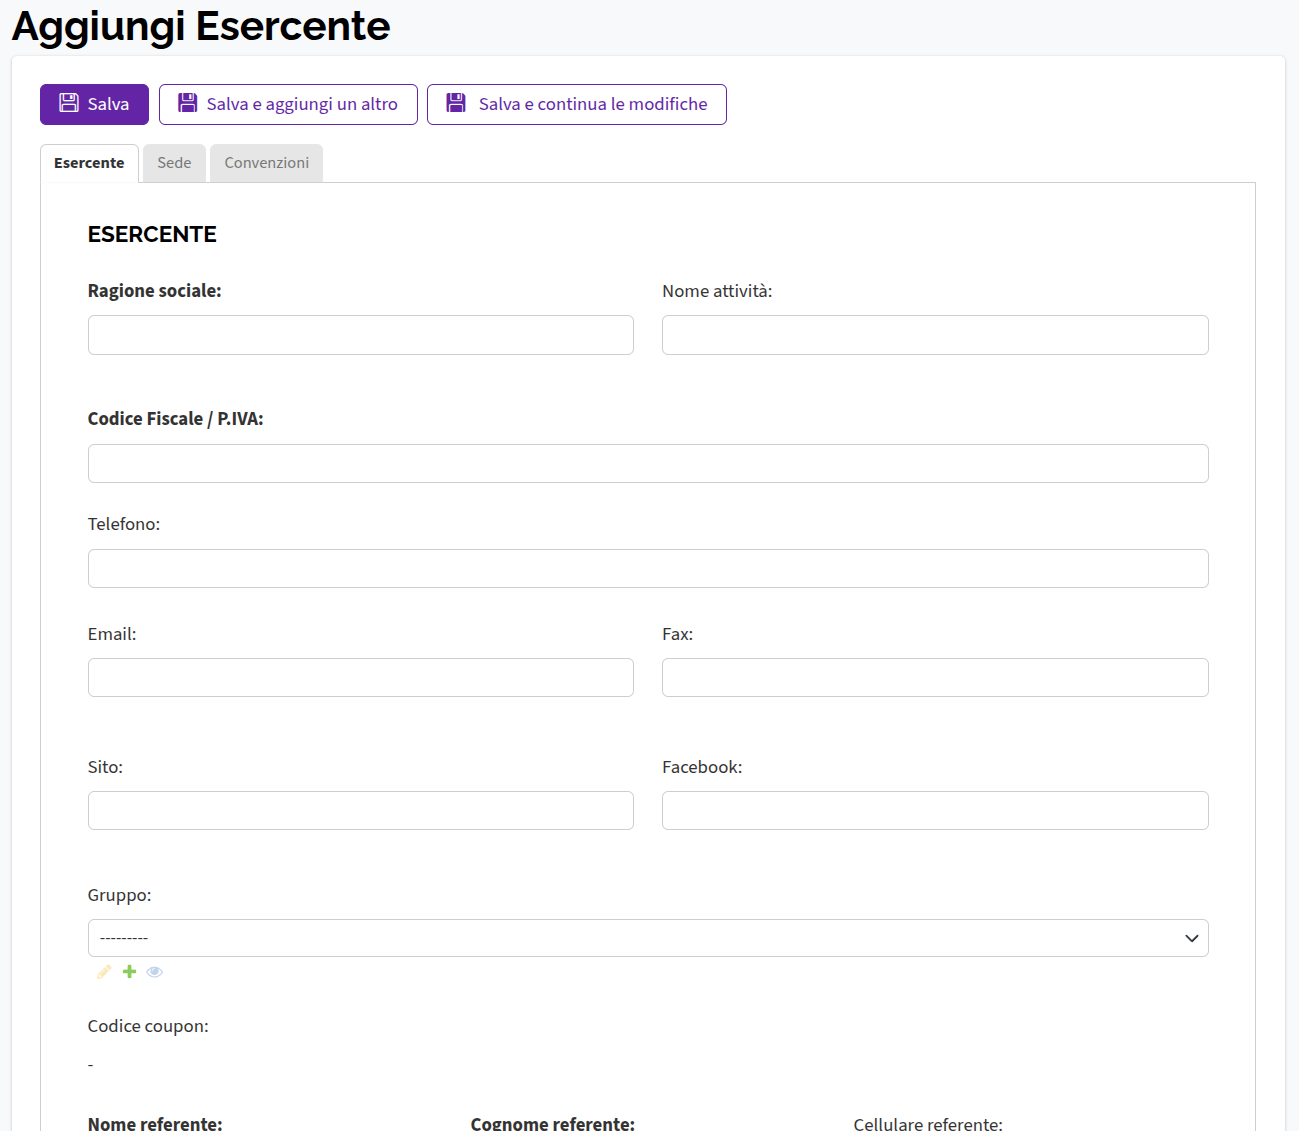Image resolution: width=1299 pixels, height=1131 pixels.
Task: Click the Facebook text field
Action: pos(935,810)
